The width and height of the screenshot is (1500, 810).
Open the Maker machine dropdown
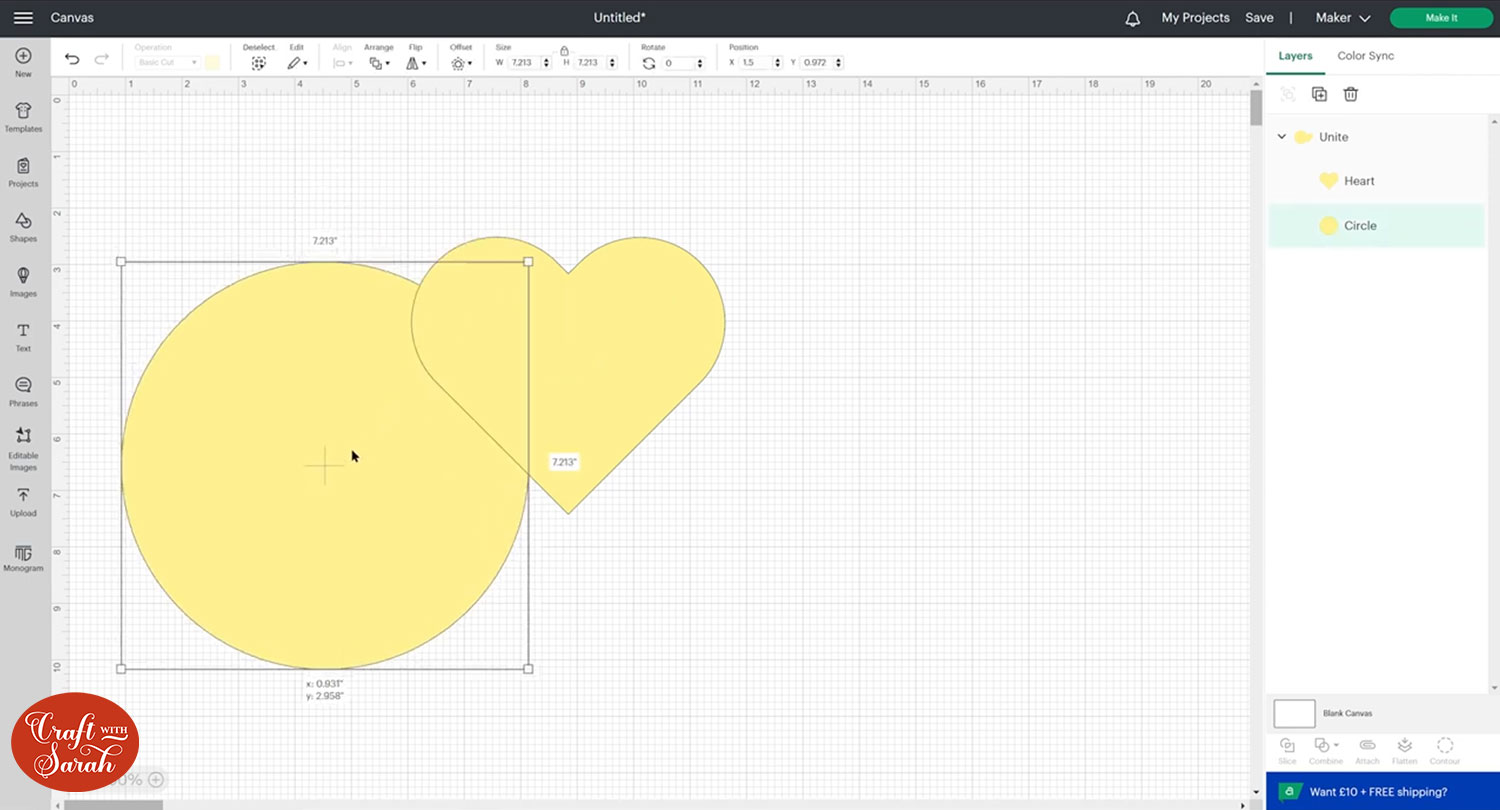tap(1342, 18)
